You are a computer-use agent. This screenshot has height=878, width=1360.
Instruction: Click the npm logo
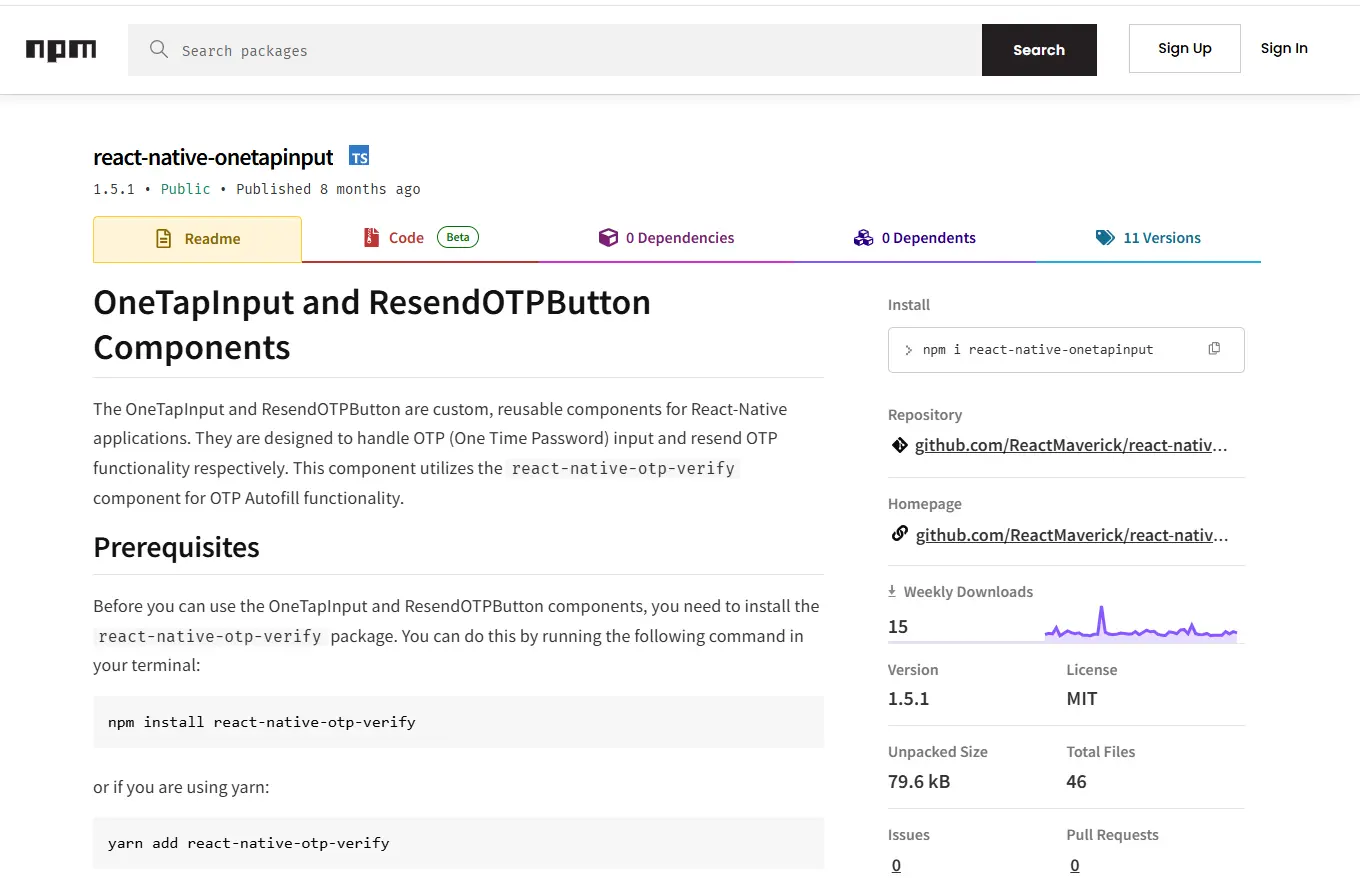[61, 50]
